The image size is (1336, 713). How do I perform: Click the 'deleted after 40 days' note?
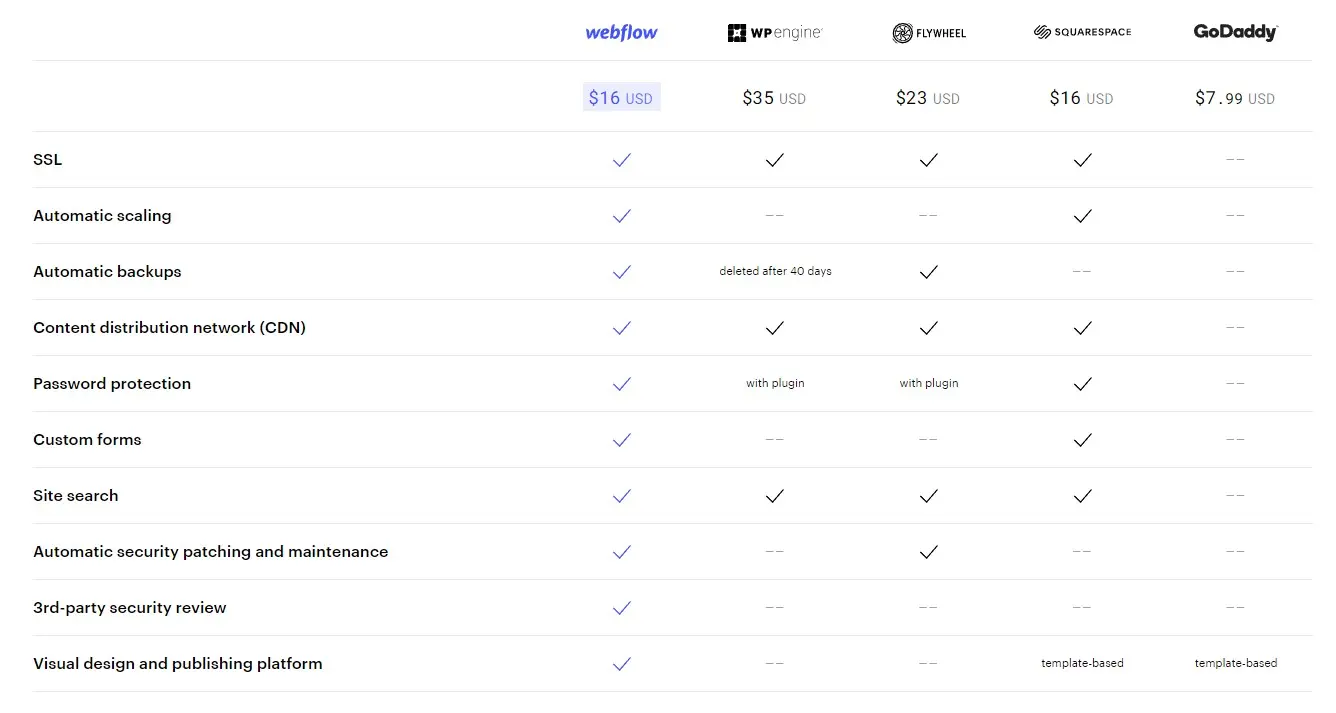click(x=775, y=271)
